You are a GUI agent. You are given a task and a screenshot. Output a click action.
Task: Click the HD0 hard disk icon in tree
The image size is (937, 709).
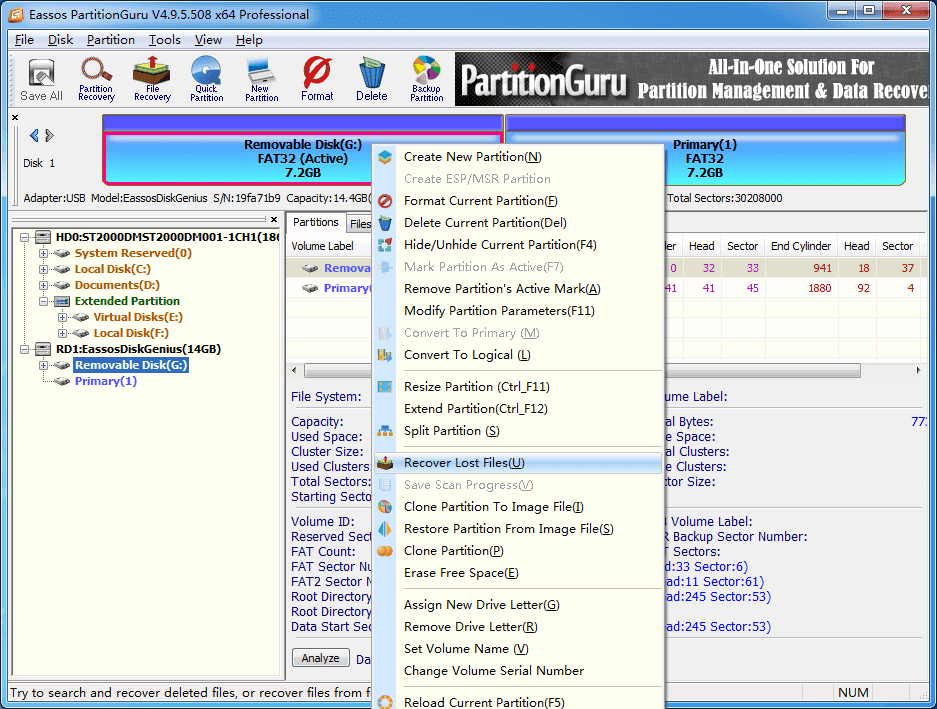43,237
